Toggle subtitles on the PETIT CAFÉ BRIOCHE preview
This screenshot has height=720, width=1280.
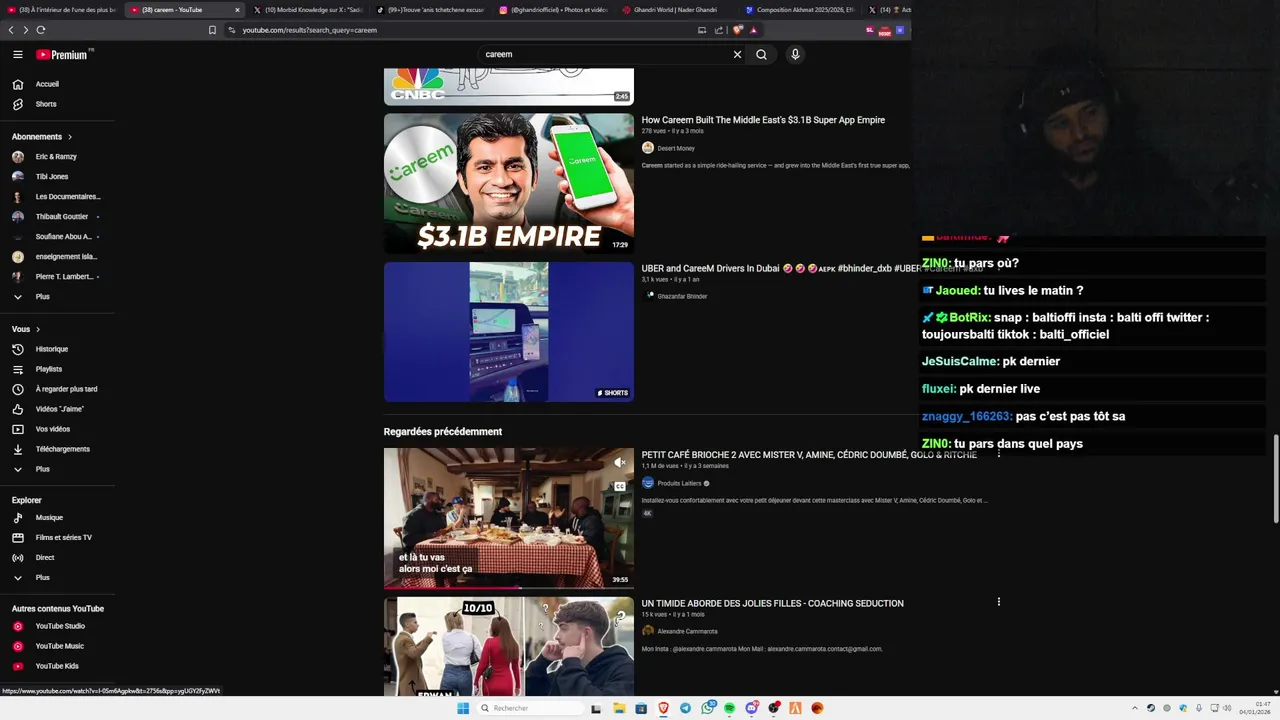620,487
